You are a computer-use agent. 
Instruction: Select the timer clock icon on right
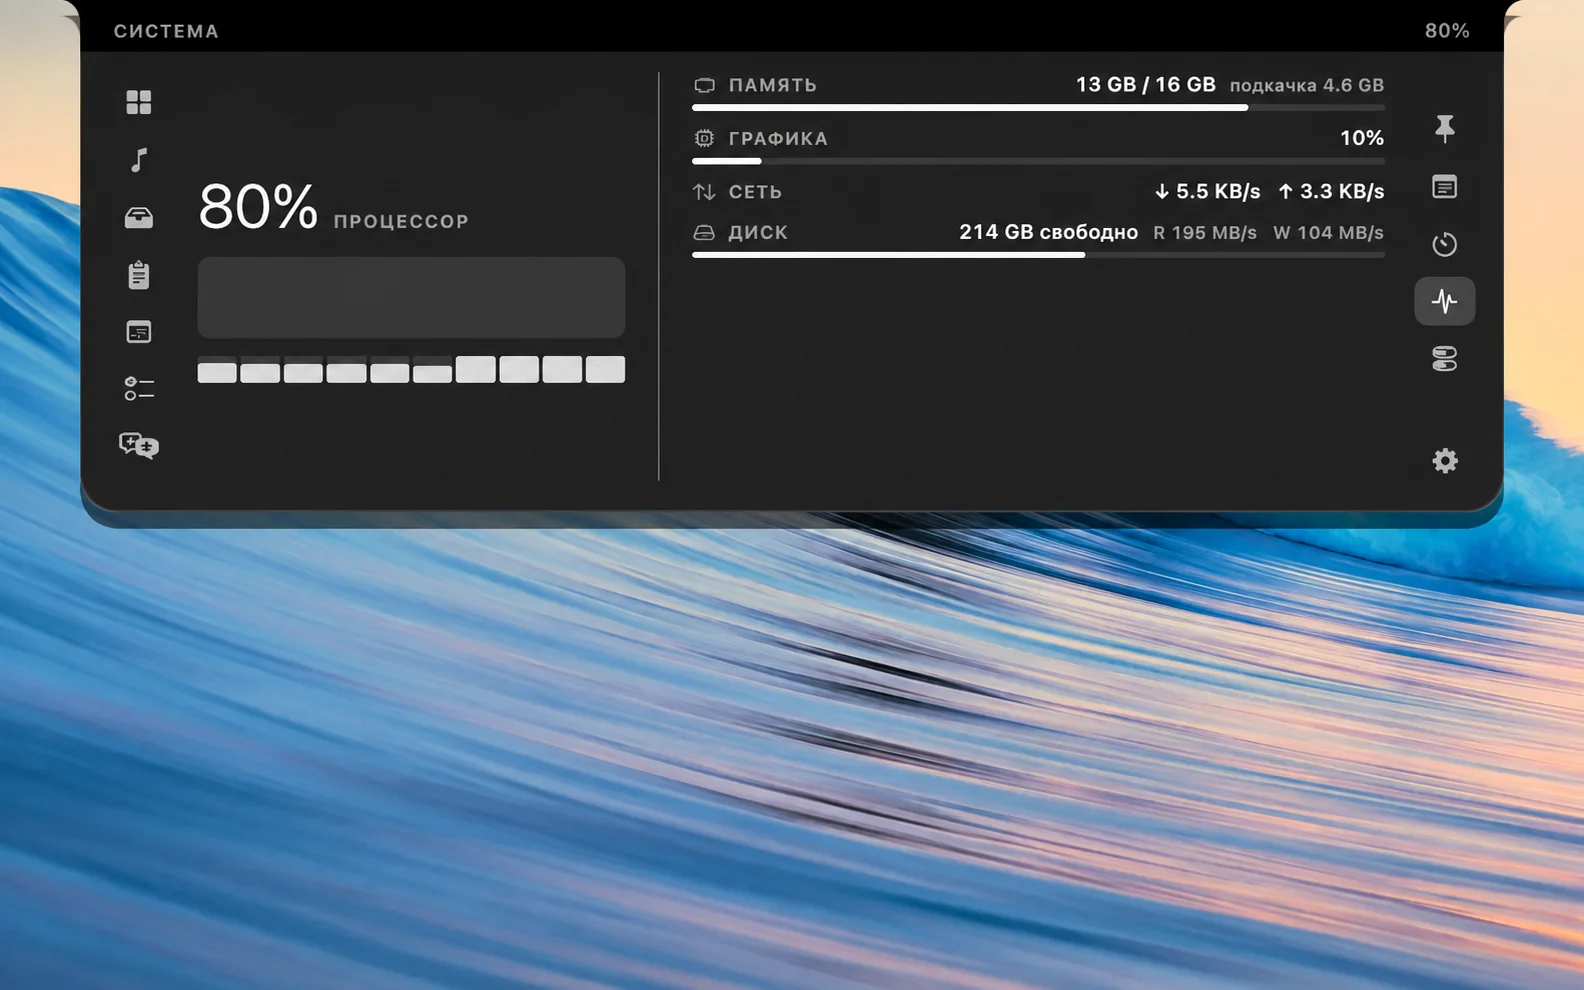1444,244
